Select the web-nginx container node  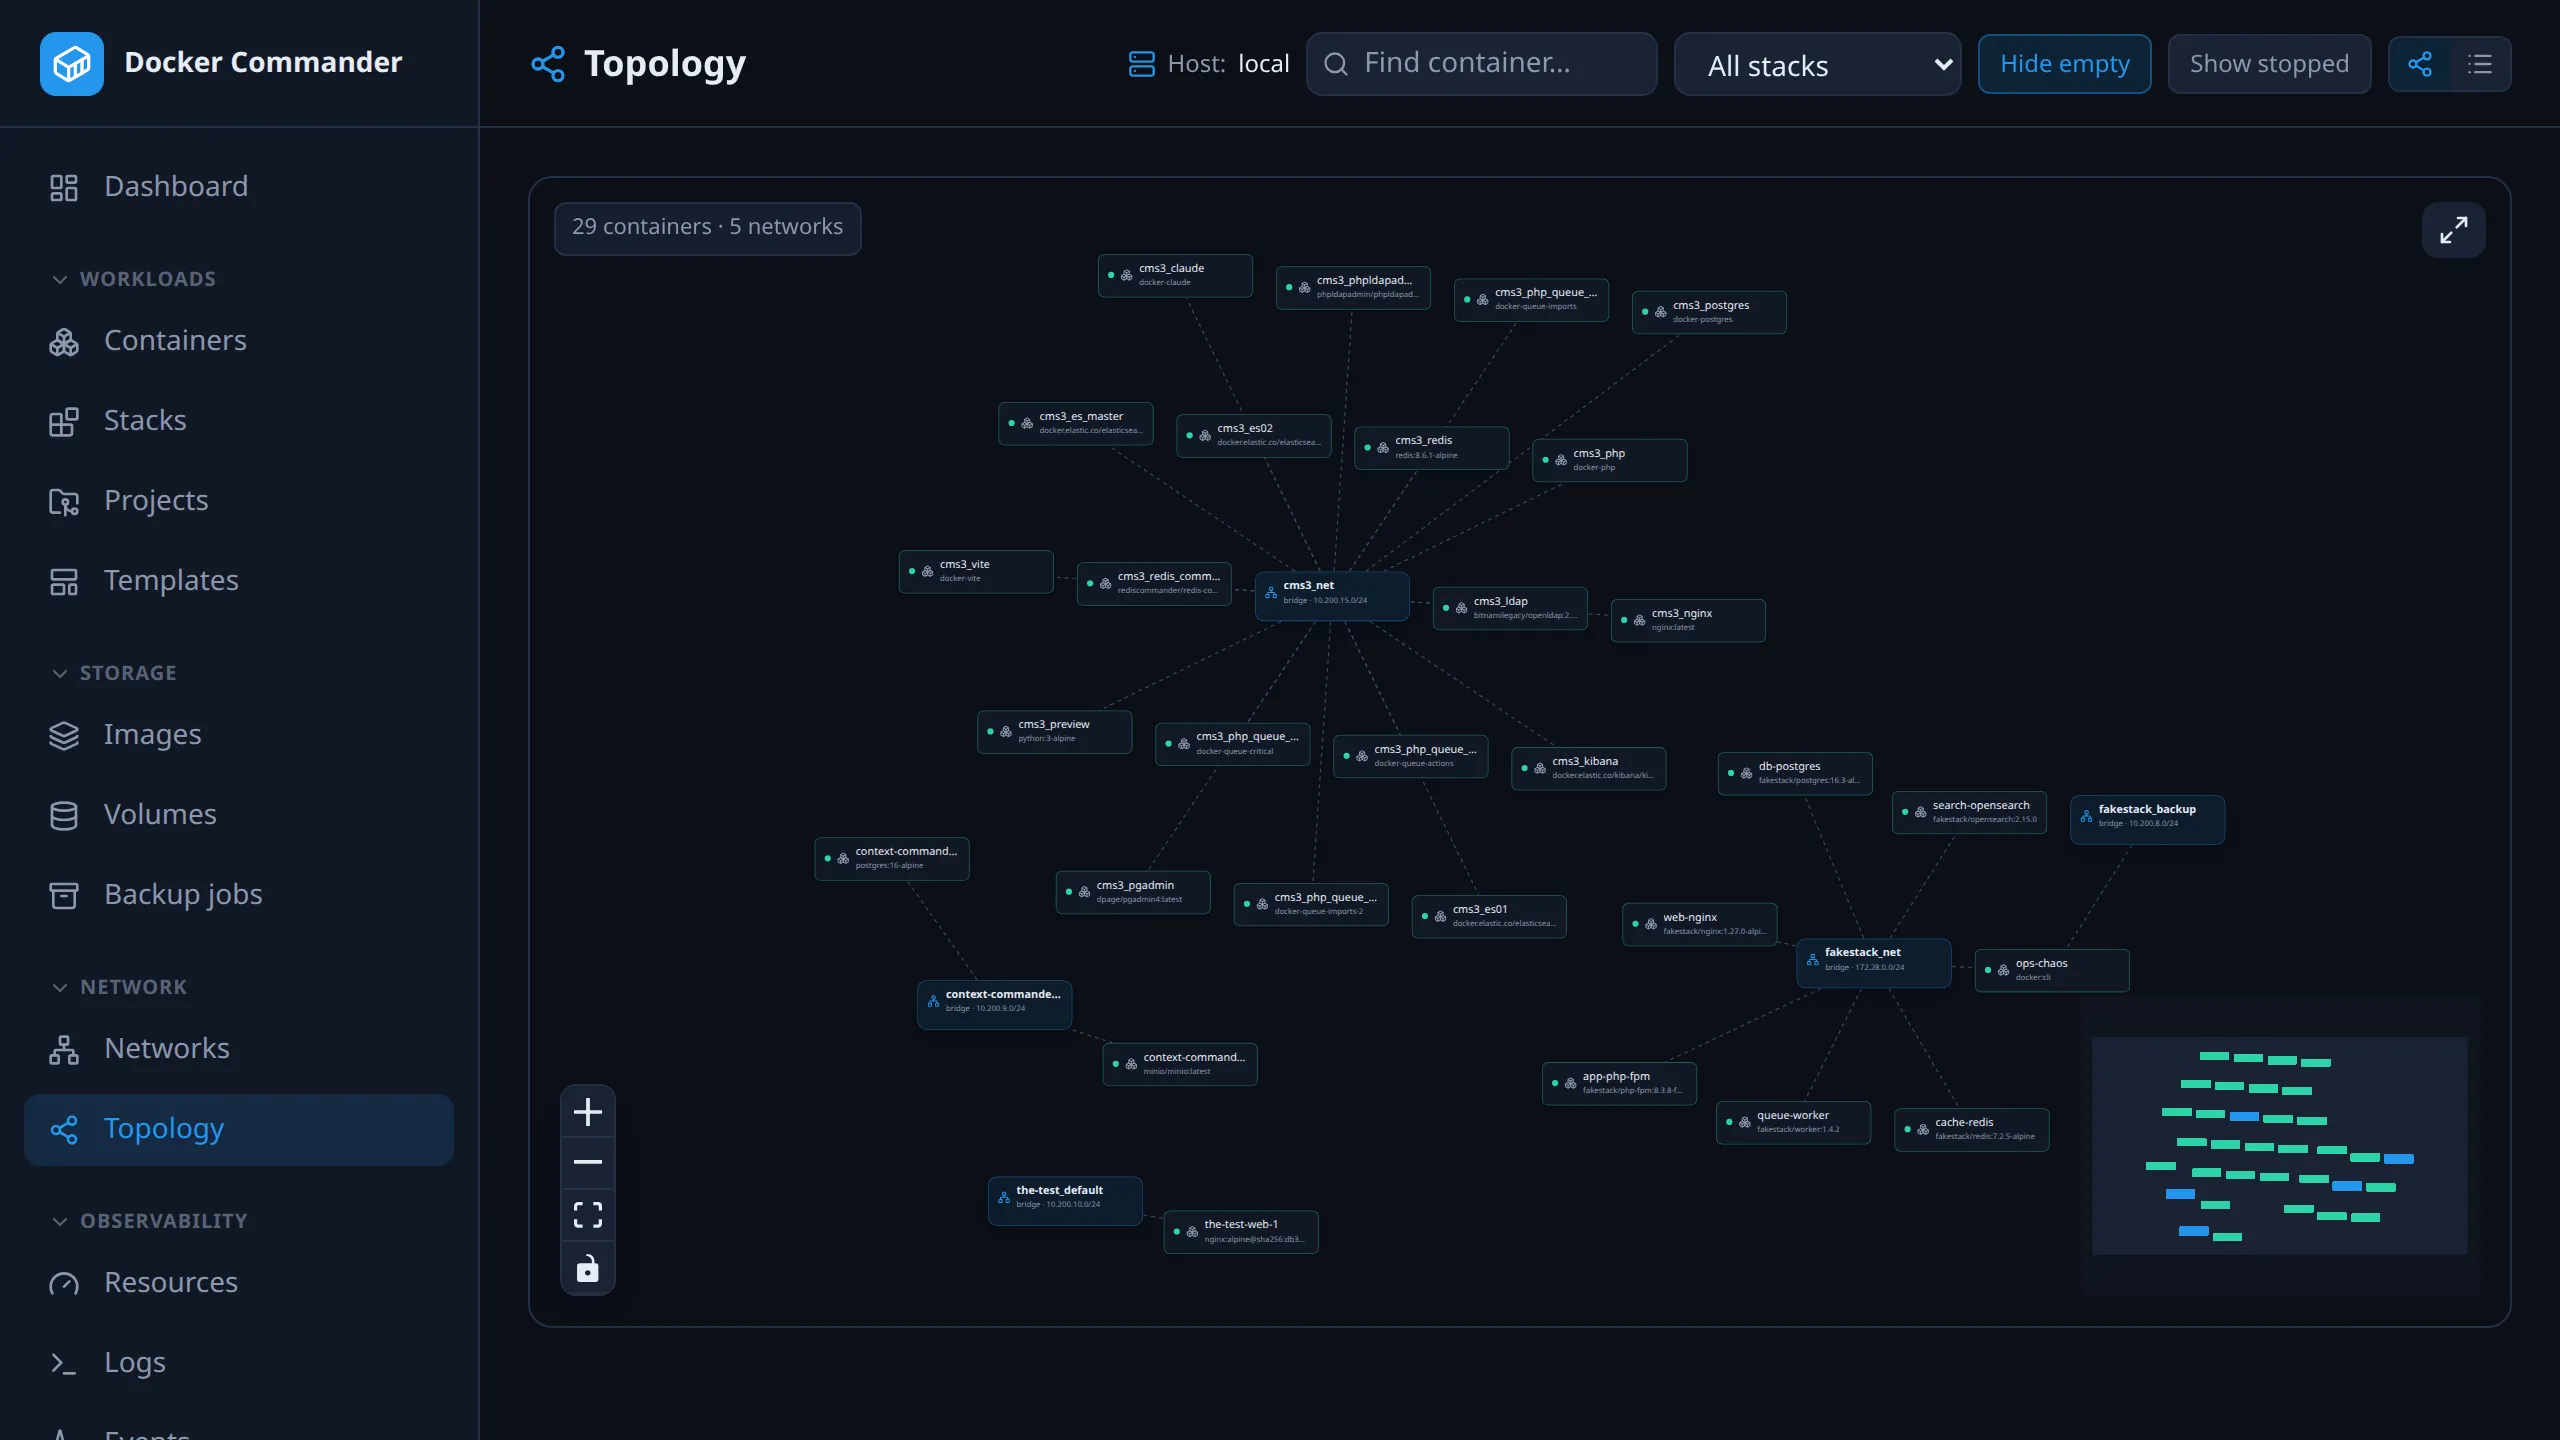coord(1699,924)
